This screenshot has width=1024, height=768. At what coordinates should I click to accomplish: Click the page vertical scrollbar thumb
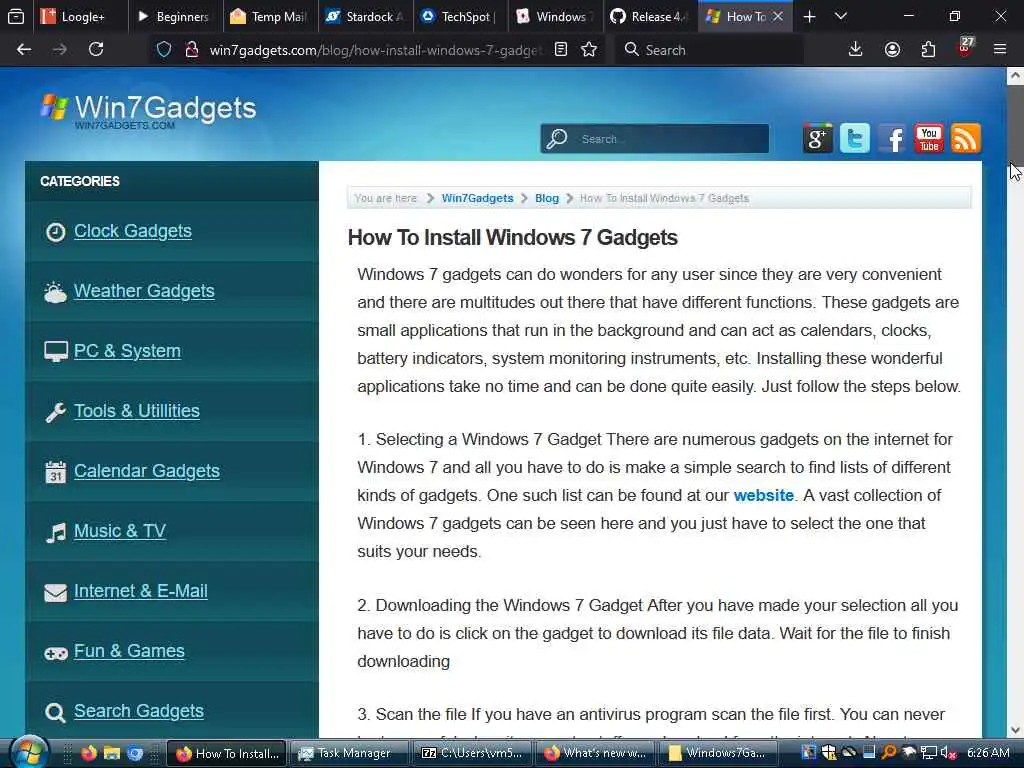point(1015,124)
